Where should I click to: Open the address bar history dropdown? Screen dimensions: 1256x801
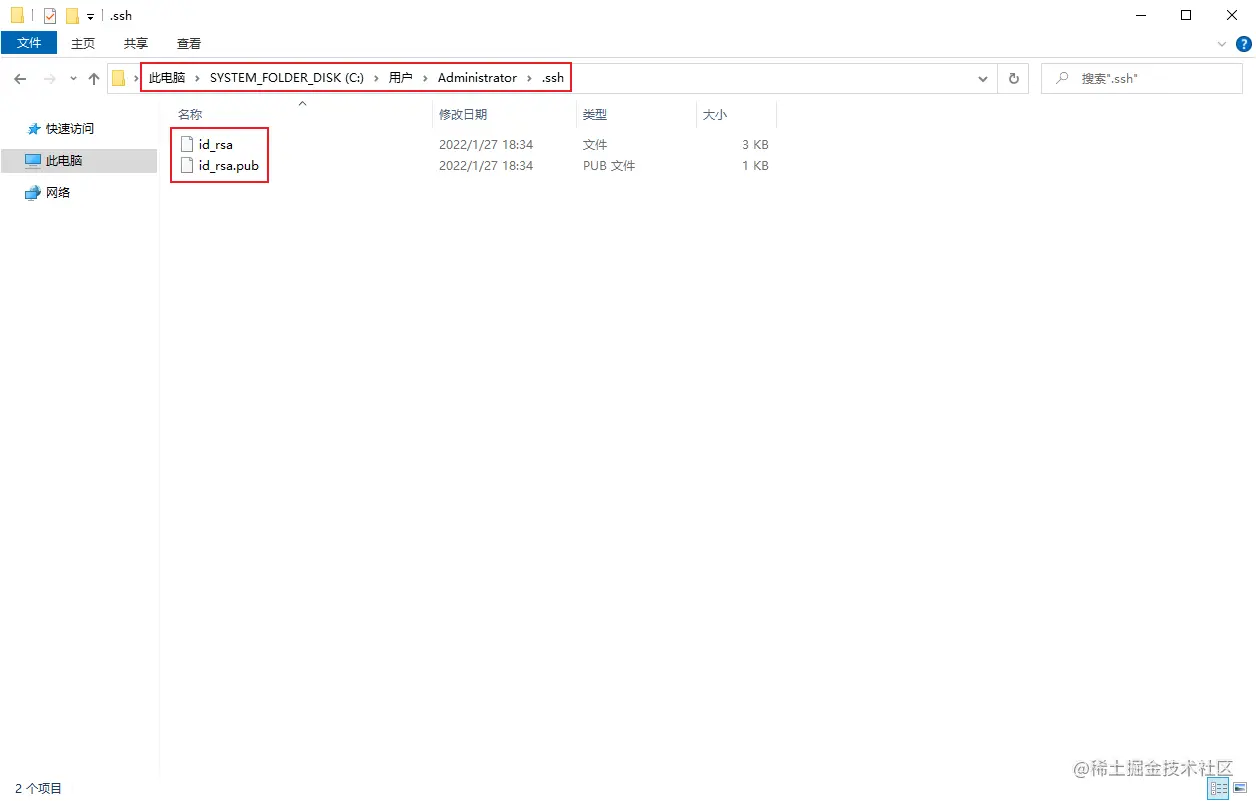pyautogui.click(x=983, y=78)
